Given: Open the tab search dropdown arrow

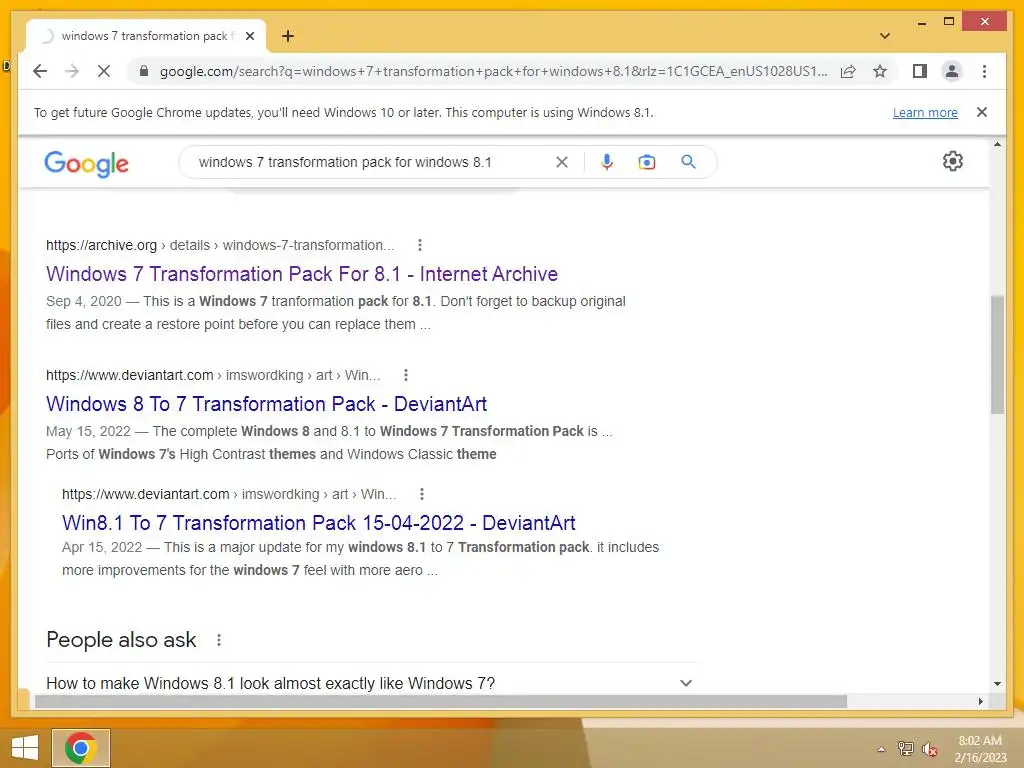Looking at the screenshot, I should coord(884,36).
